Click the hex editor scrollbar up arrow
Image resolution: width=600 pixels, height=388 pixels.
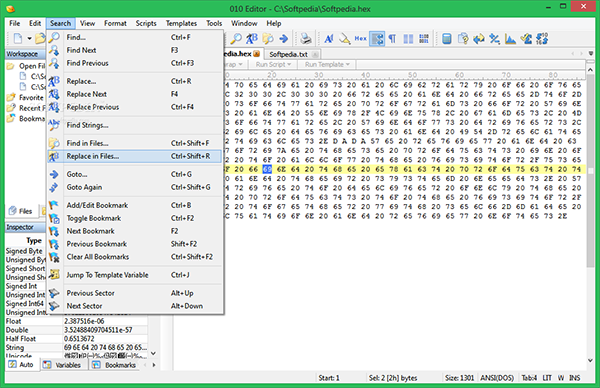click(590, 70)
